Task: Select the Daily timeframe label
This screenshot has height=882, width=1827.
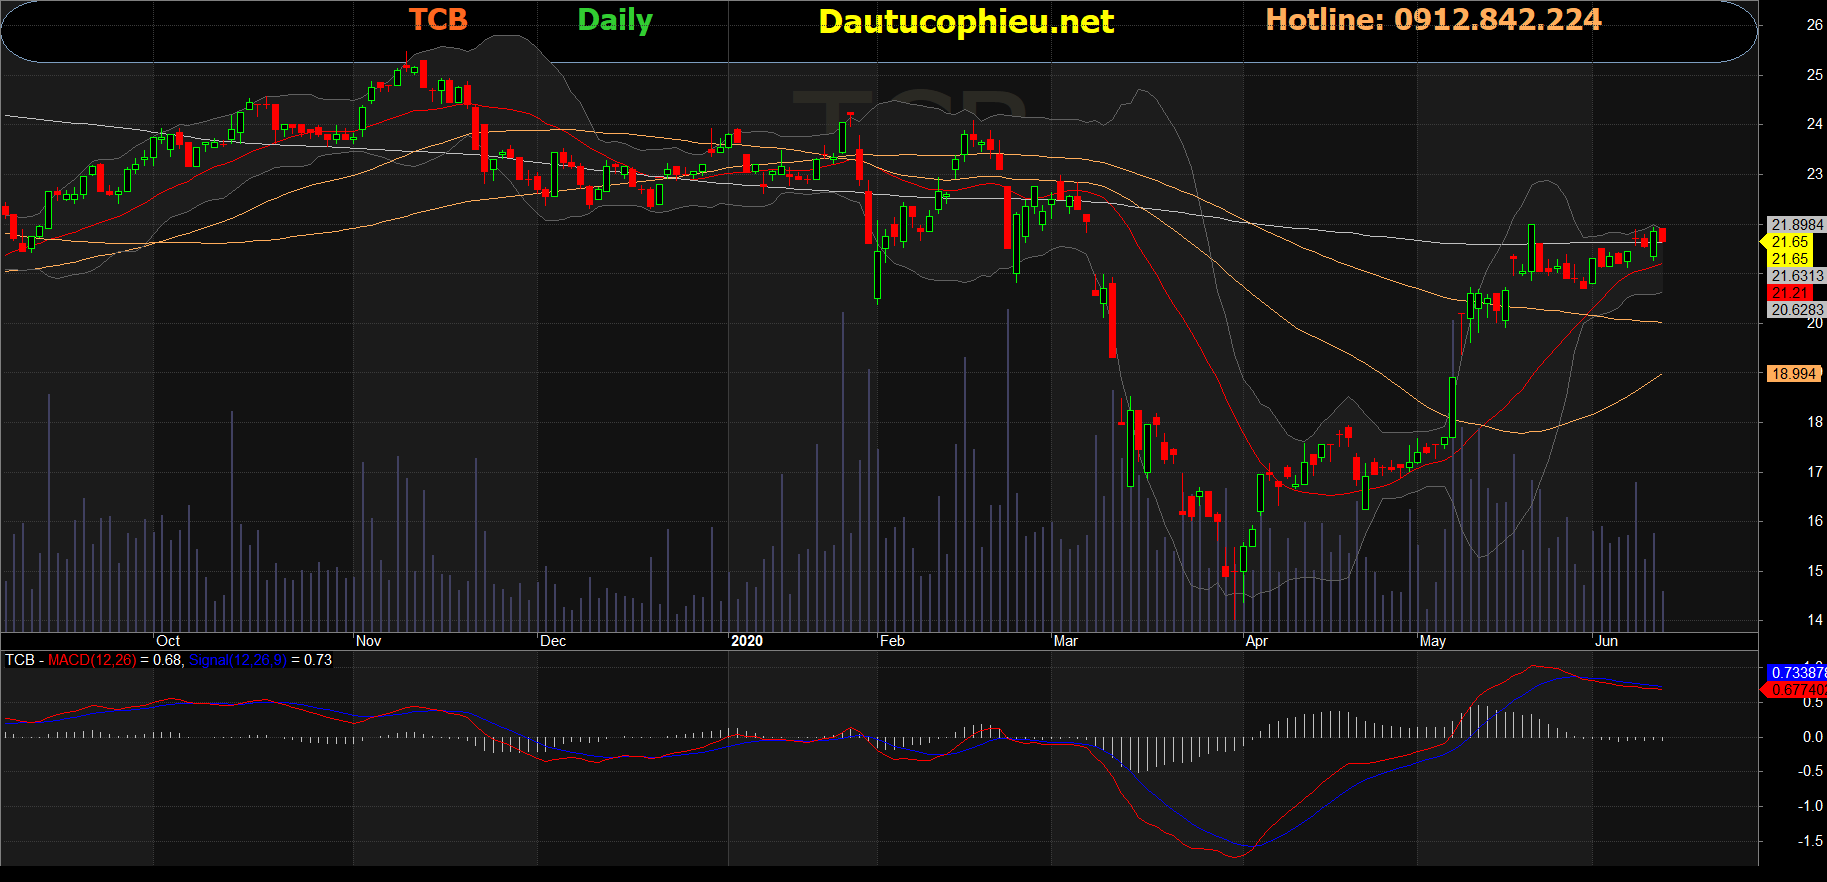Action: click(614, 20)
